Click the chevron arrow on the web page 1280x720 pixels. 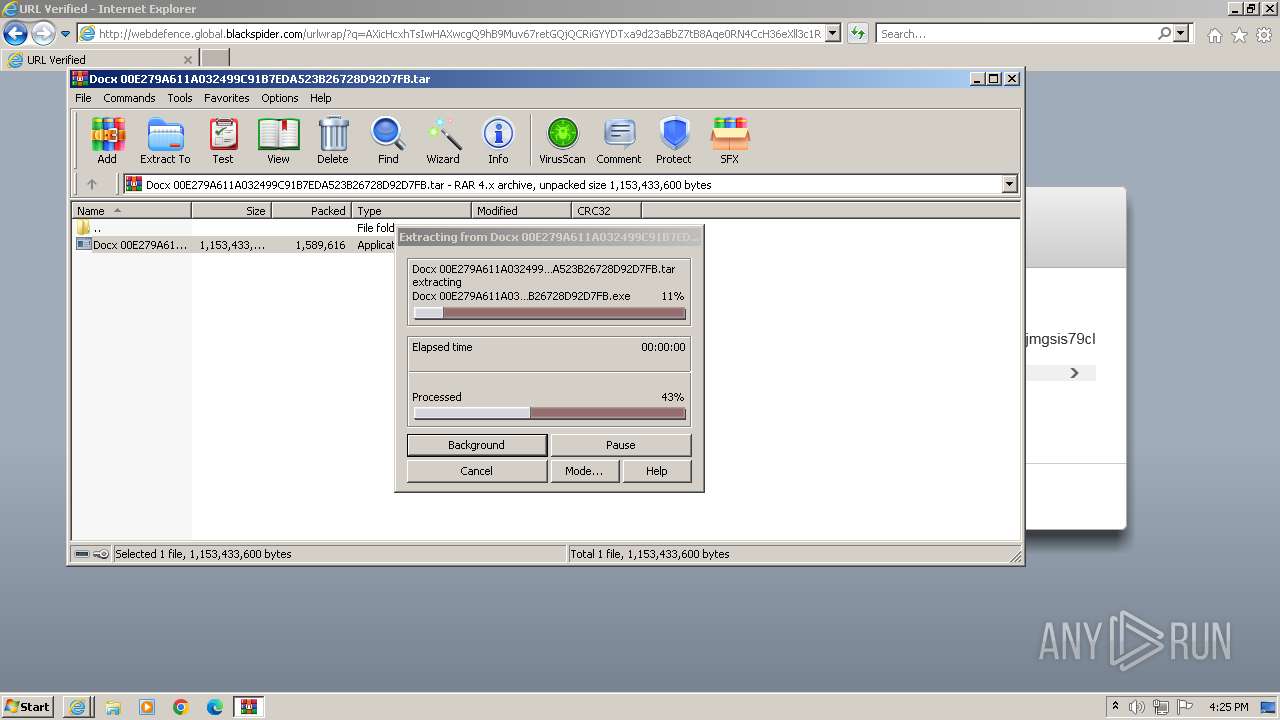point(1074,373)
